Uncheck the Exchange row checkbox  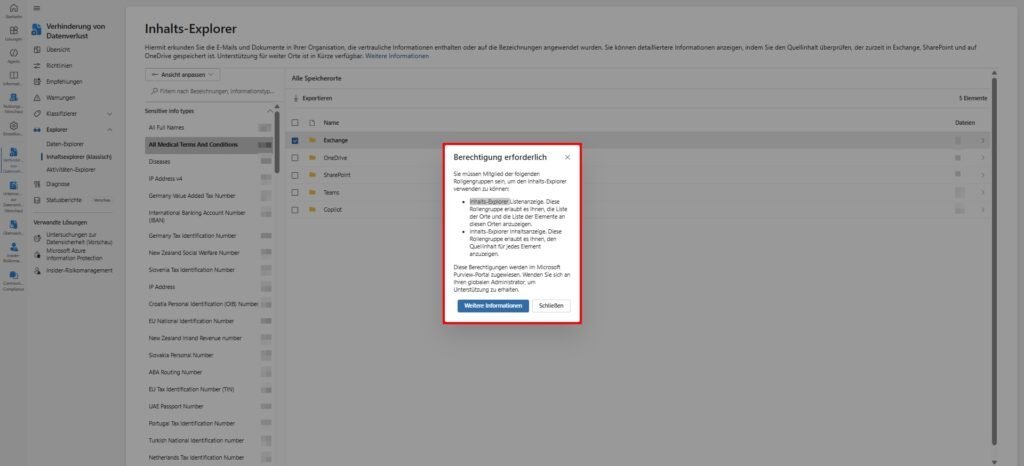pyautogui.click(x=295, y=140)
